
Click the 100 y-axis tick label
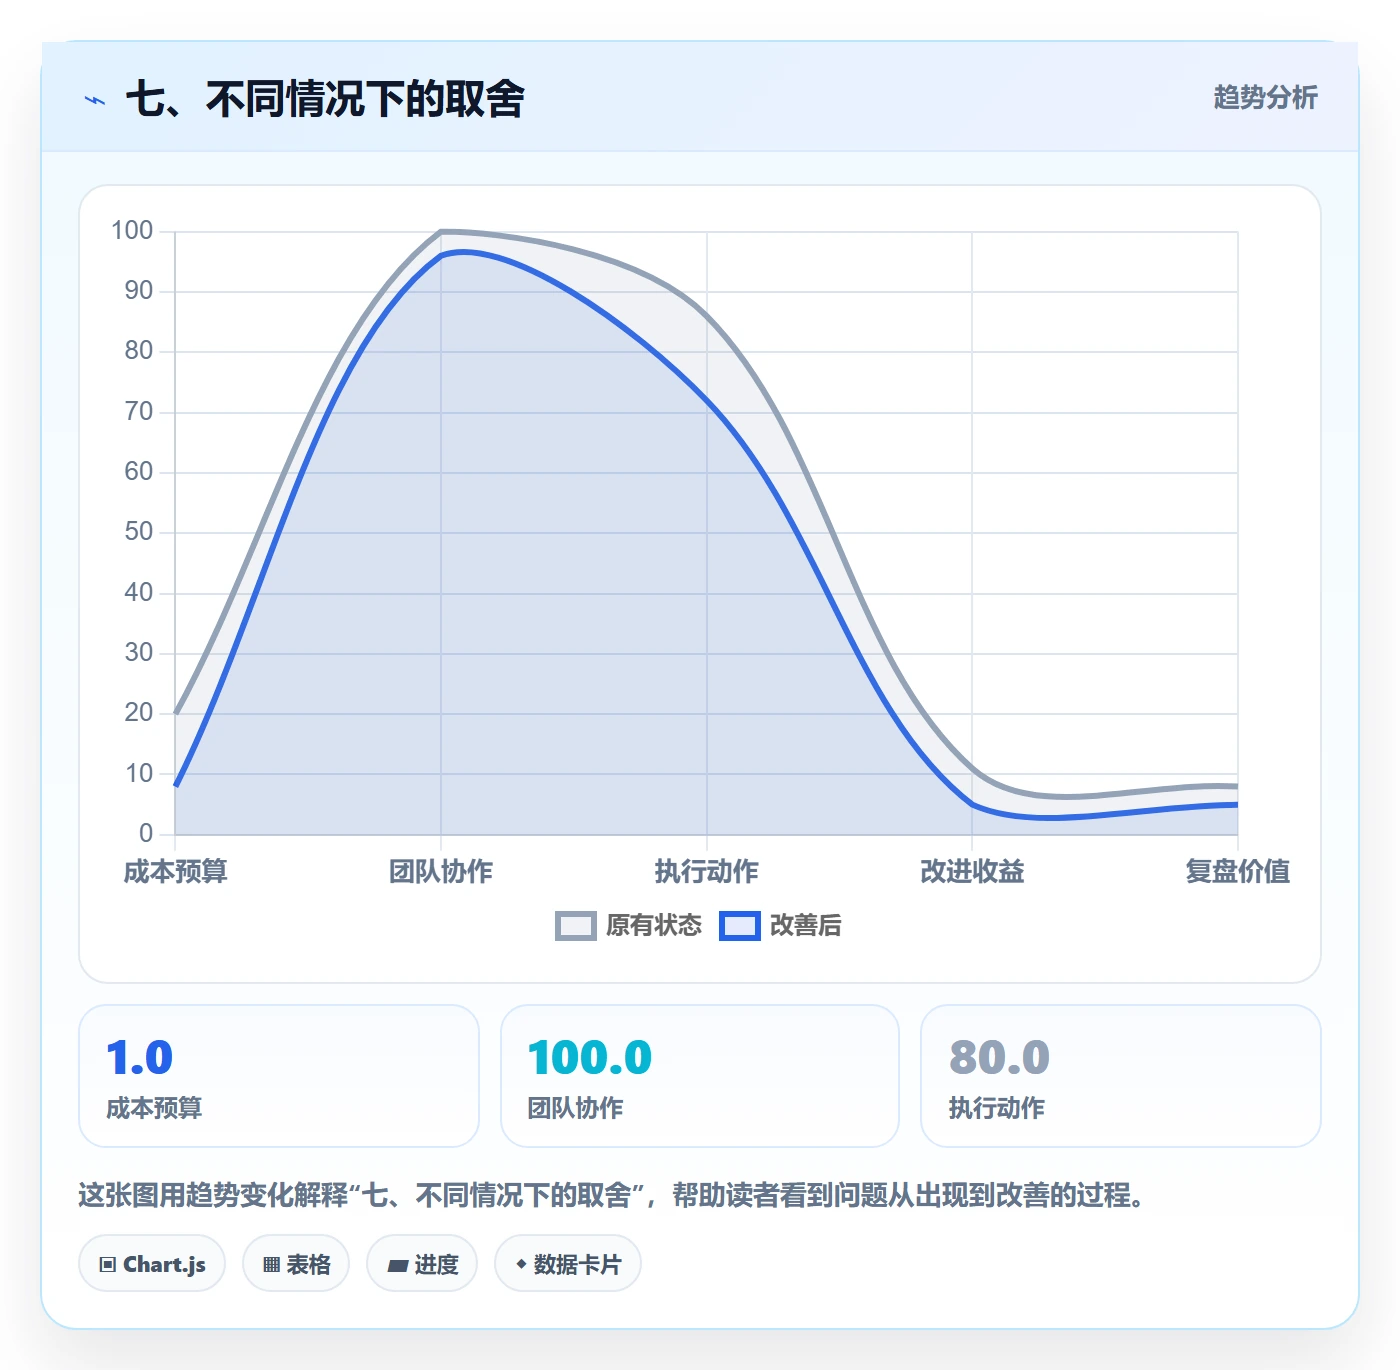(x=132, y=231)
